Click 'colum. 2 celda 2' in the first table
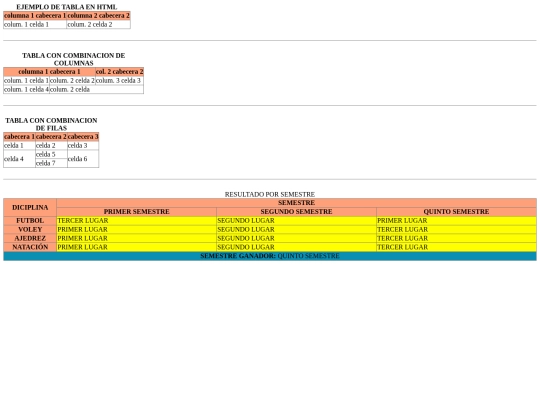 98,24
